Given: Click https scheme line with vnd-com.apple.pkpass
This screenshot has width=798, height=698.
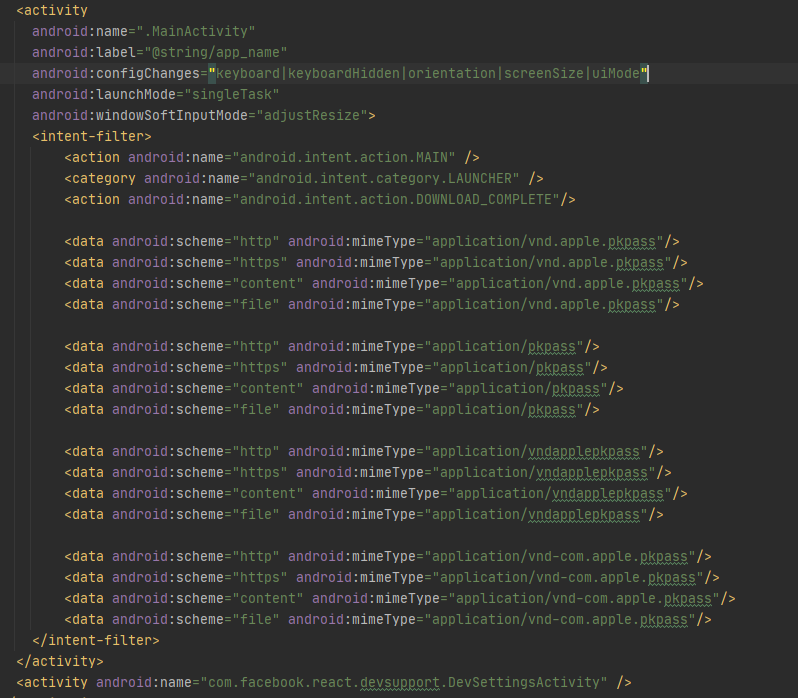Looking at the screenshot, I should pyautogui.click(x=392, y=578).
